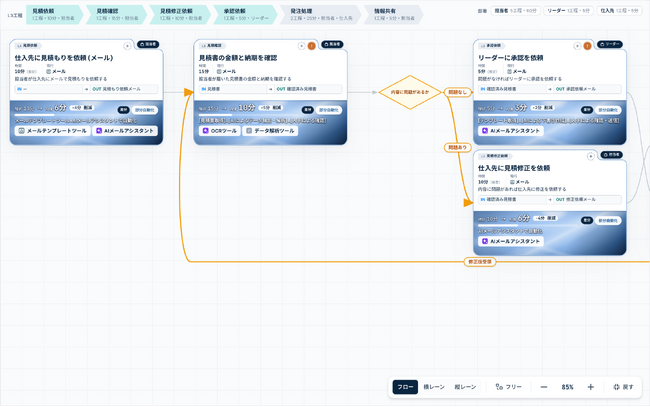Screen dimensions: 650x407
Task: Filter by リーダー department chip
Action: click(x=568, y=11)
